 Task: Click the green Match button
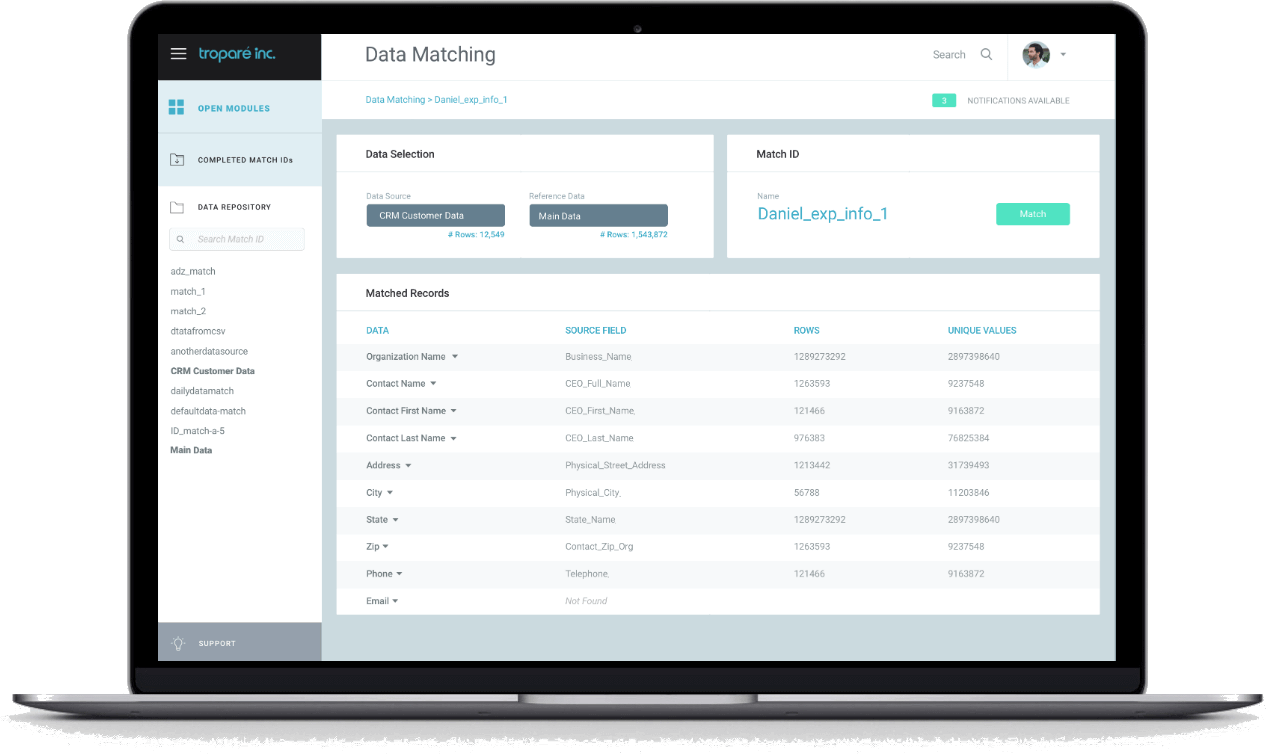coord(1032,214)
